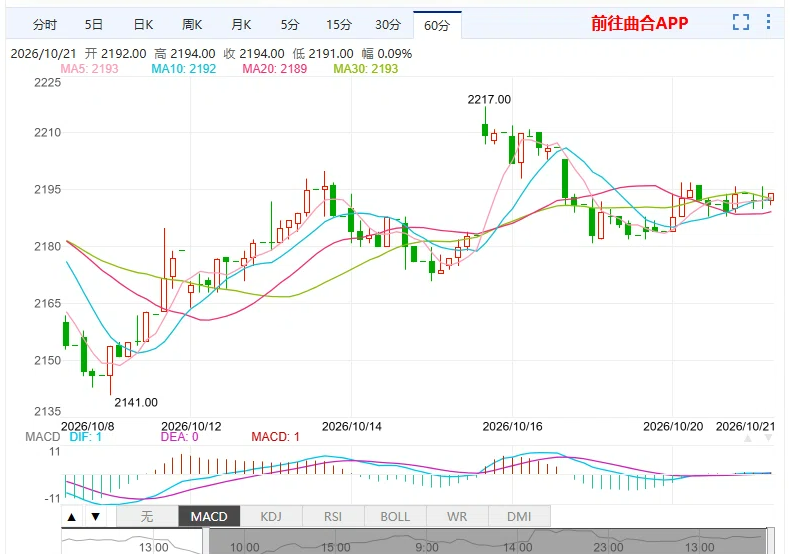The width and height of the screenshot is (790, 554).
Task: Click the MA10: 2192 legend label
Action: (x=183, y=69)
